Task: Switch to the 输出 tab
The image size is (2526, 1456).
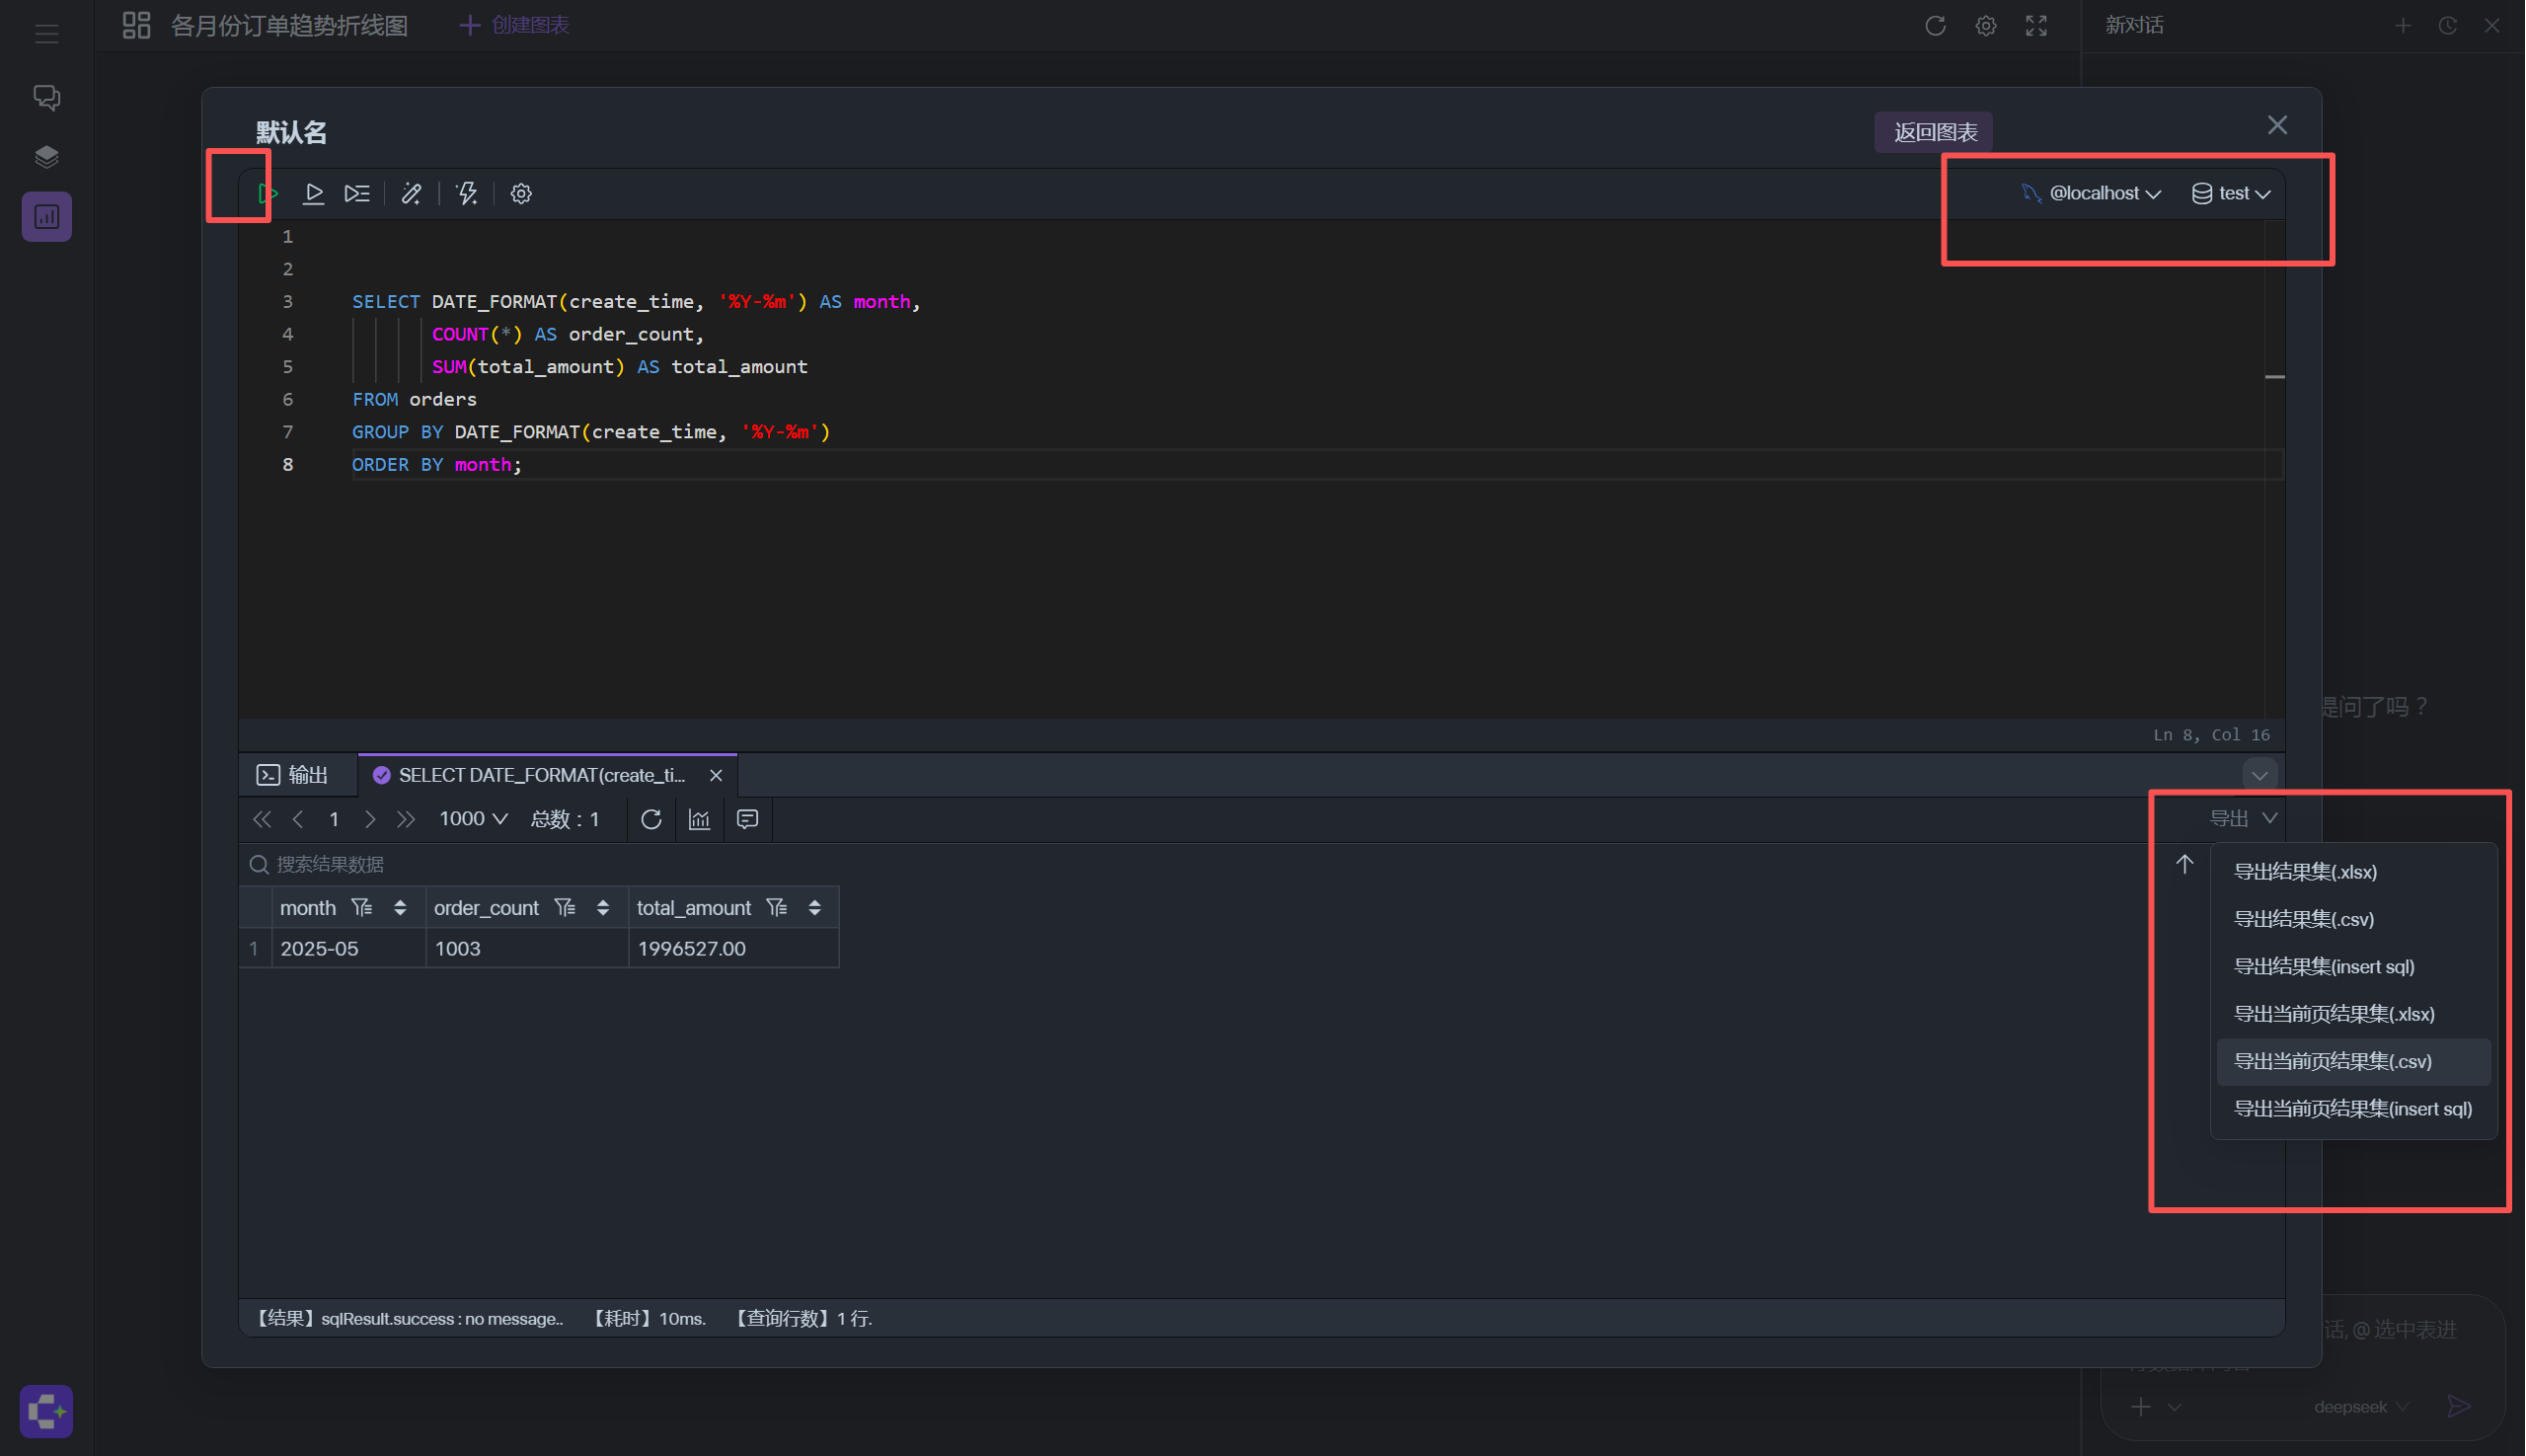Action: (x=293, y=775)
